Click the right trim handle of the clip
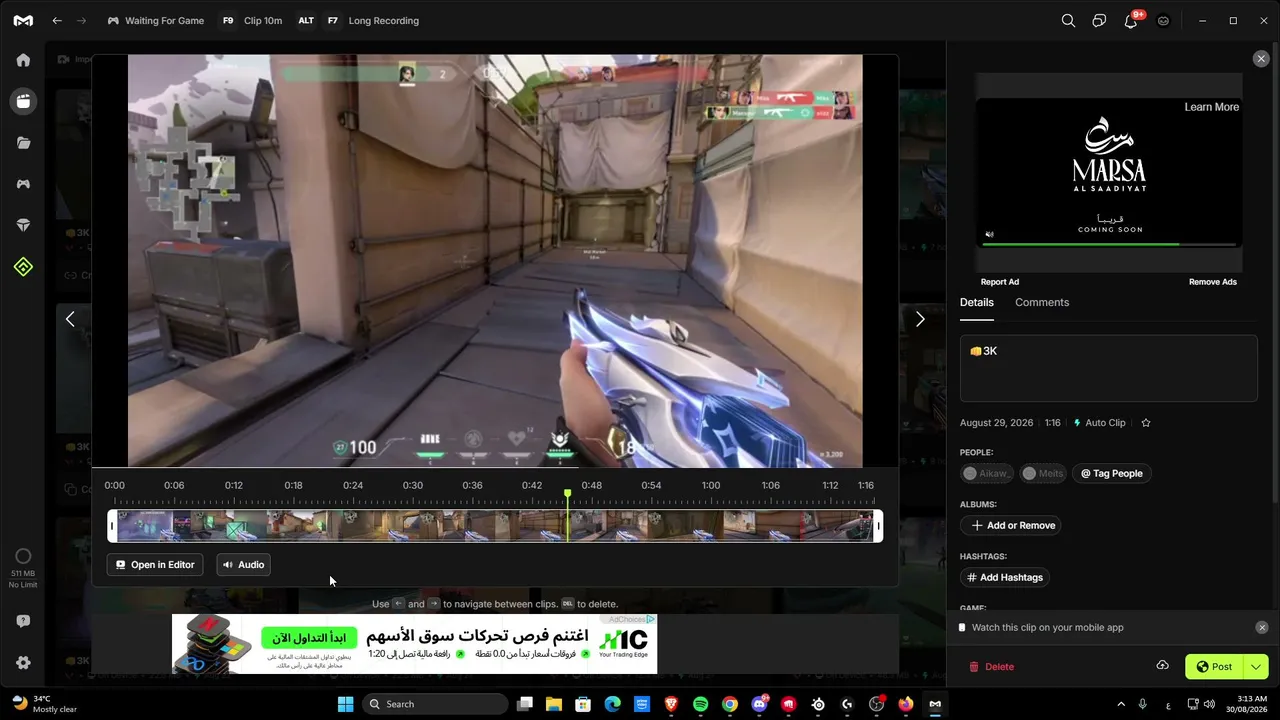Screen dimensions: 1280x720 coord(878,526)
